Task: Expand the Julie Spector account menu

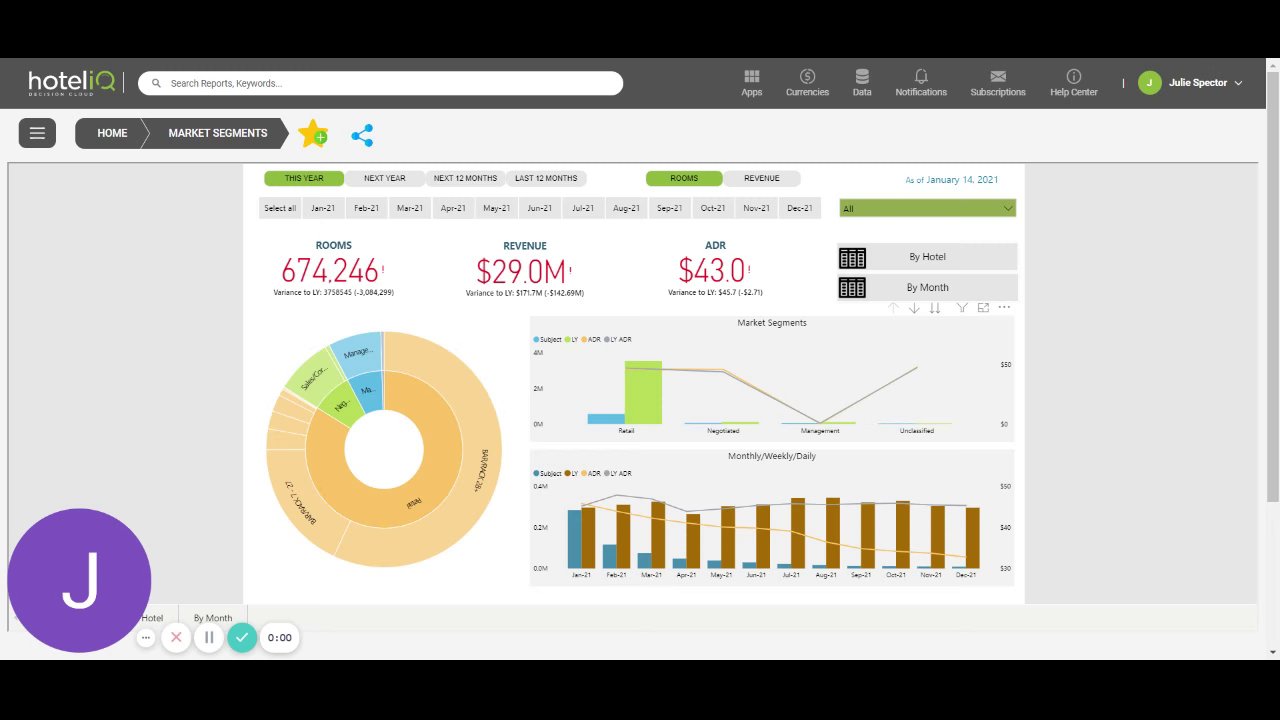Action: tap(1239, 83)
